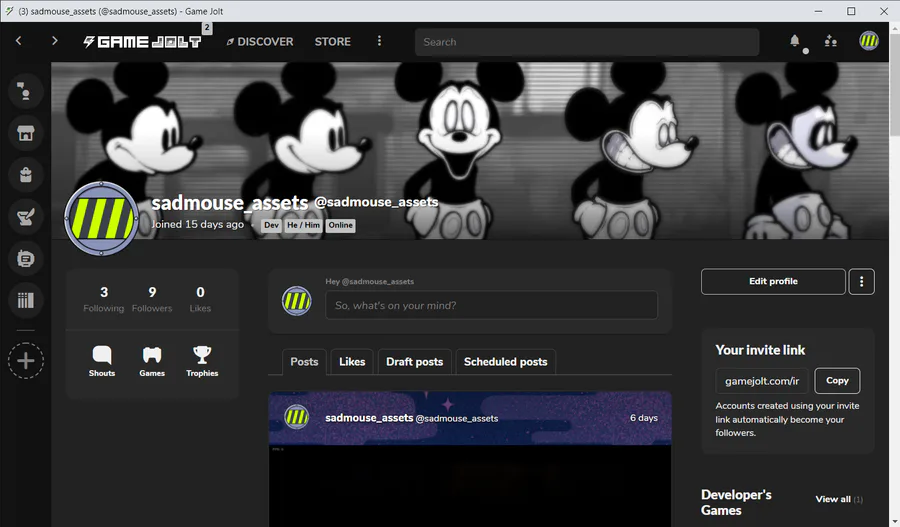This screenshot has width=900, height=527.
Task: Click avatar beside the post composer
Action: click(297, 301)
